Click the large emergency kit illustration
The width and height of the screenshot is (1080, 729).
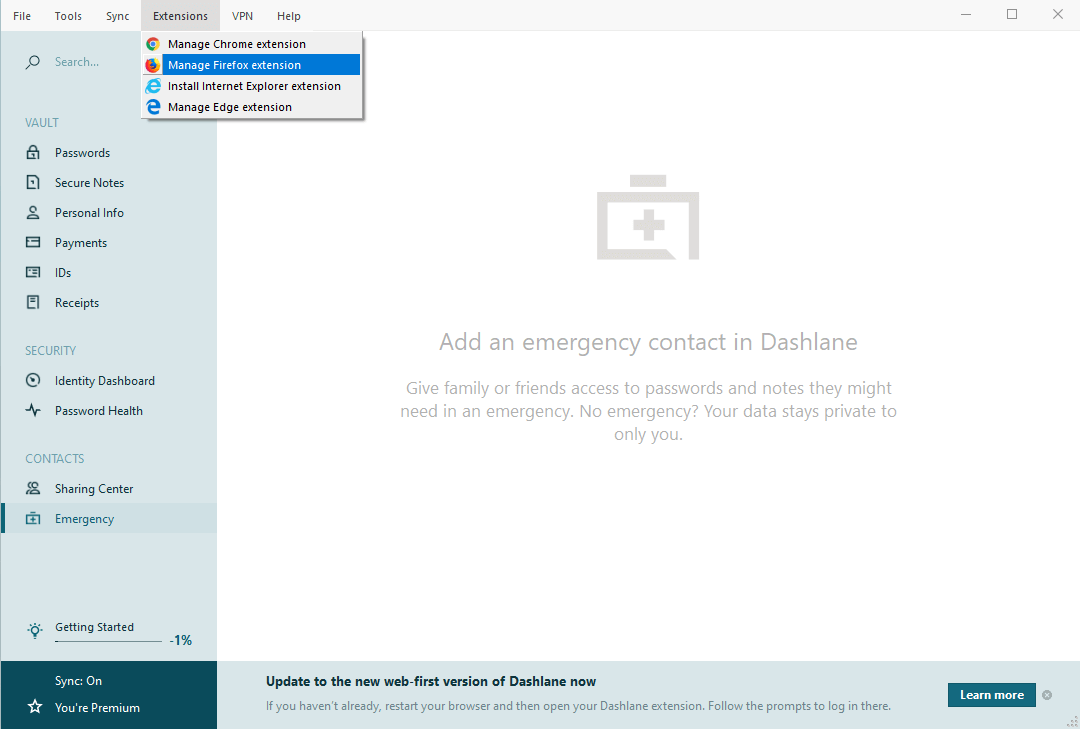click(x=647, y=217)
